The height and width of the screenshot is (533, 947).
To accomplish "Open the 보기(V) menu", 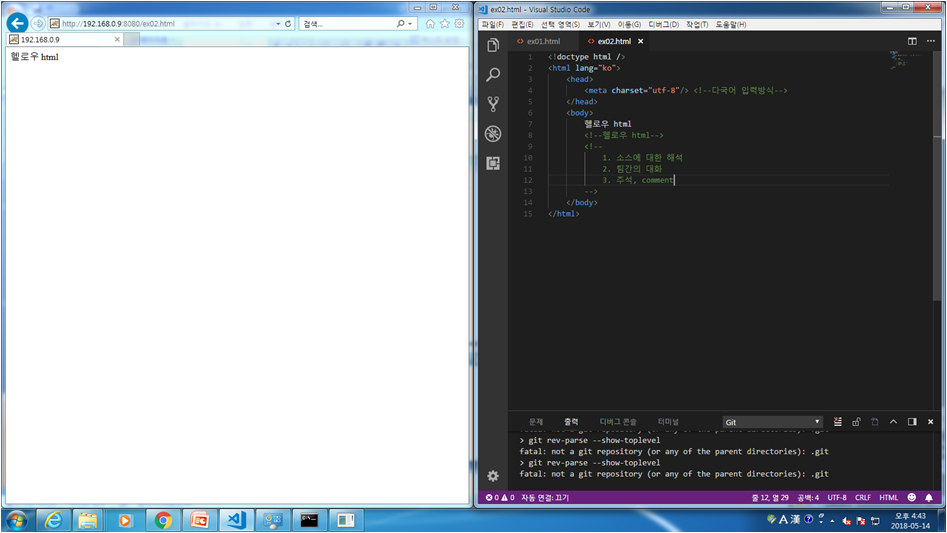I will coord(599,25).
